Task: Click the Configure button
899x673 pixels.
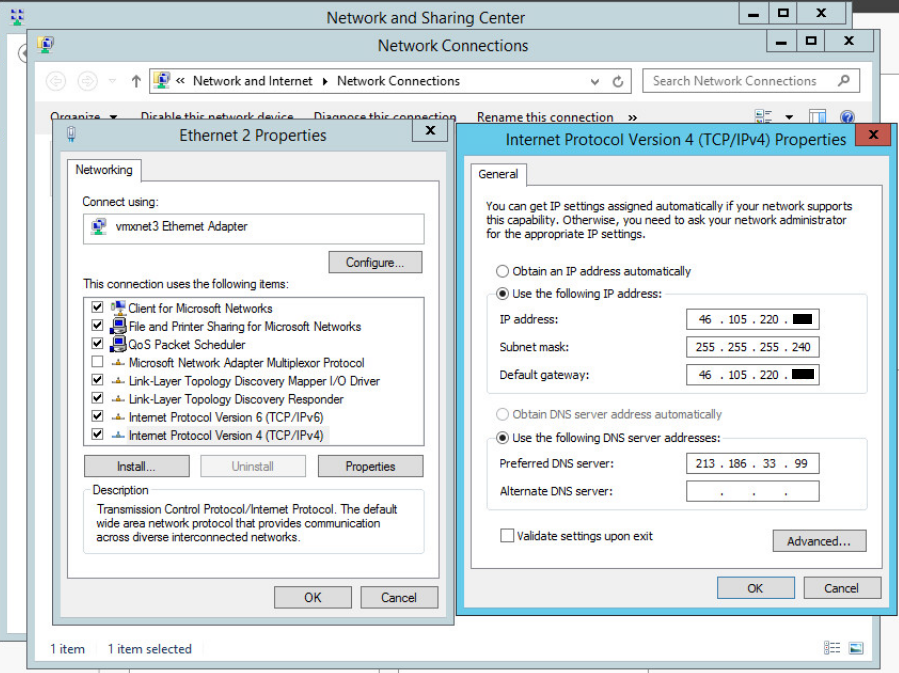Action: 375,262
